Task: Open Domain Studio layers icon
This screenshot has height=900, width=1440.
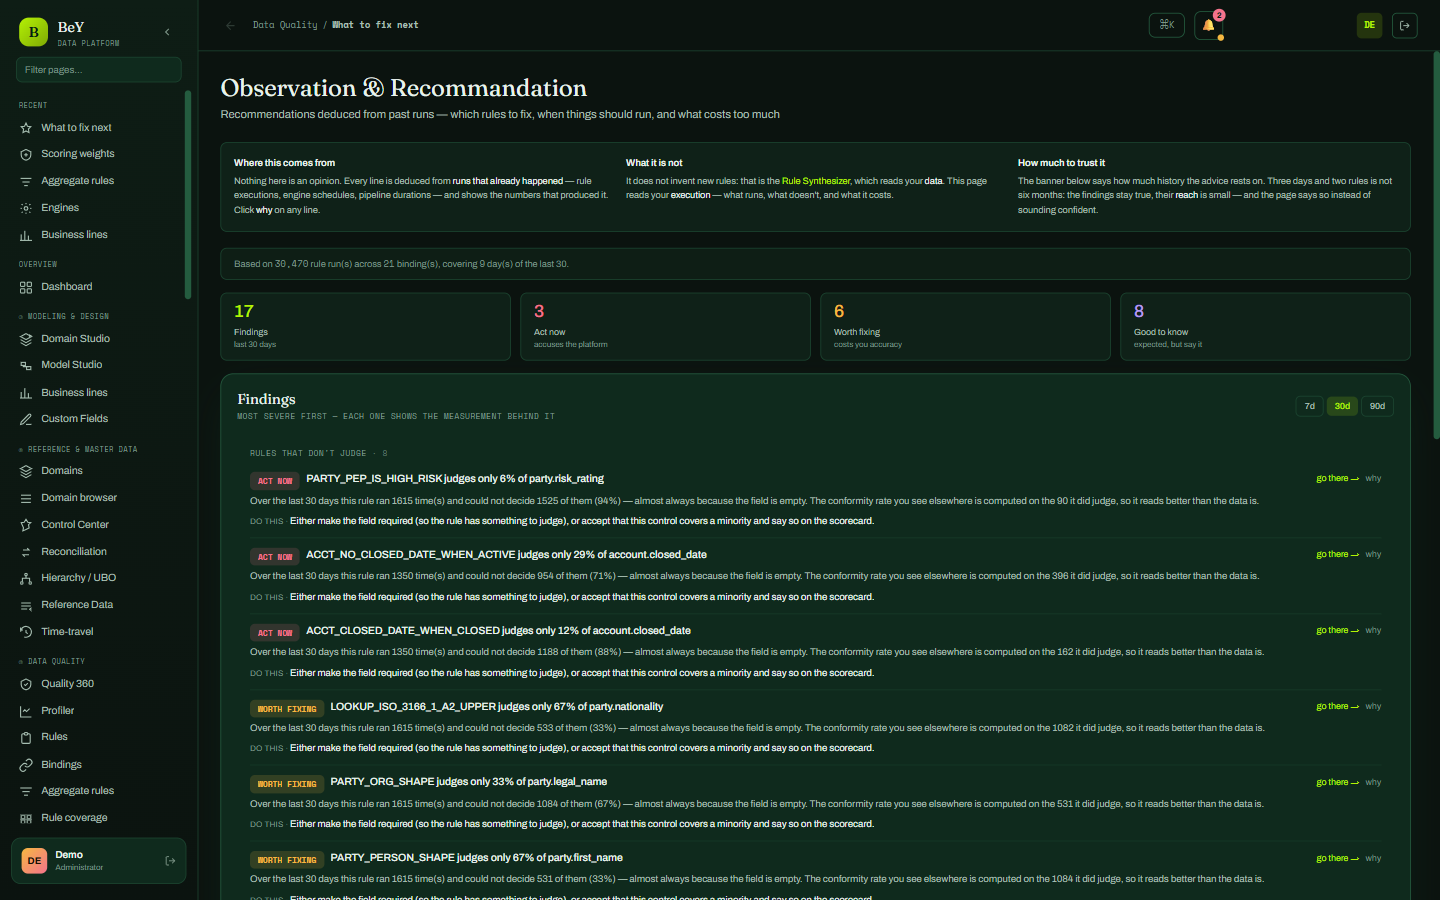Action: [26, 339]
